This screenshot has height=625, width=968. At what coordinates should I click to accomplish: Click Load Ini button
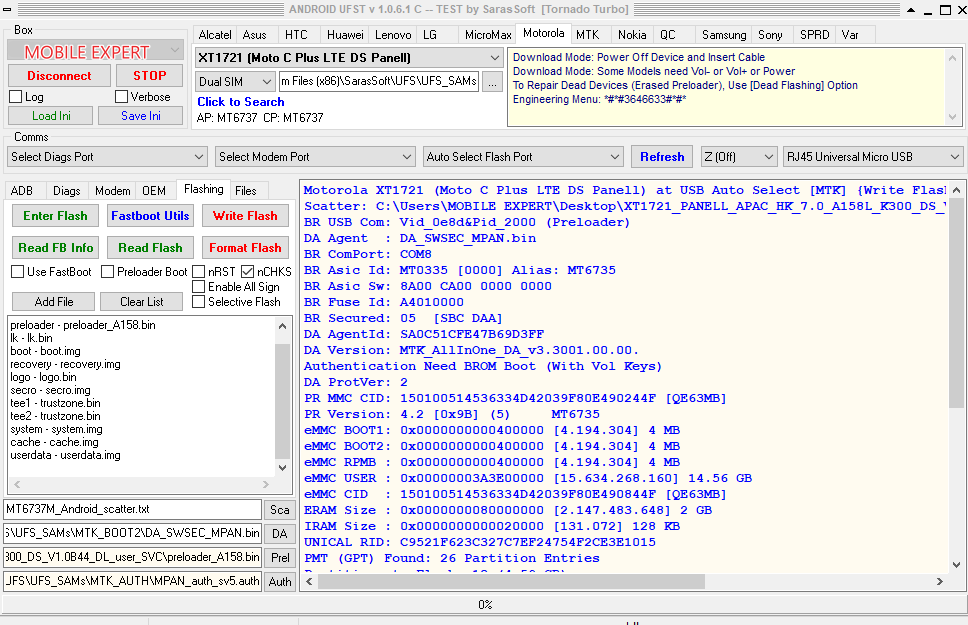point(51,115)
